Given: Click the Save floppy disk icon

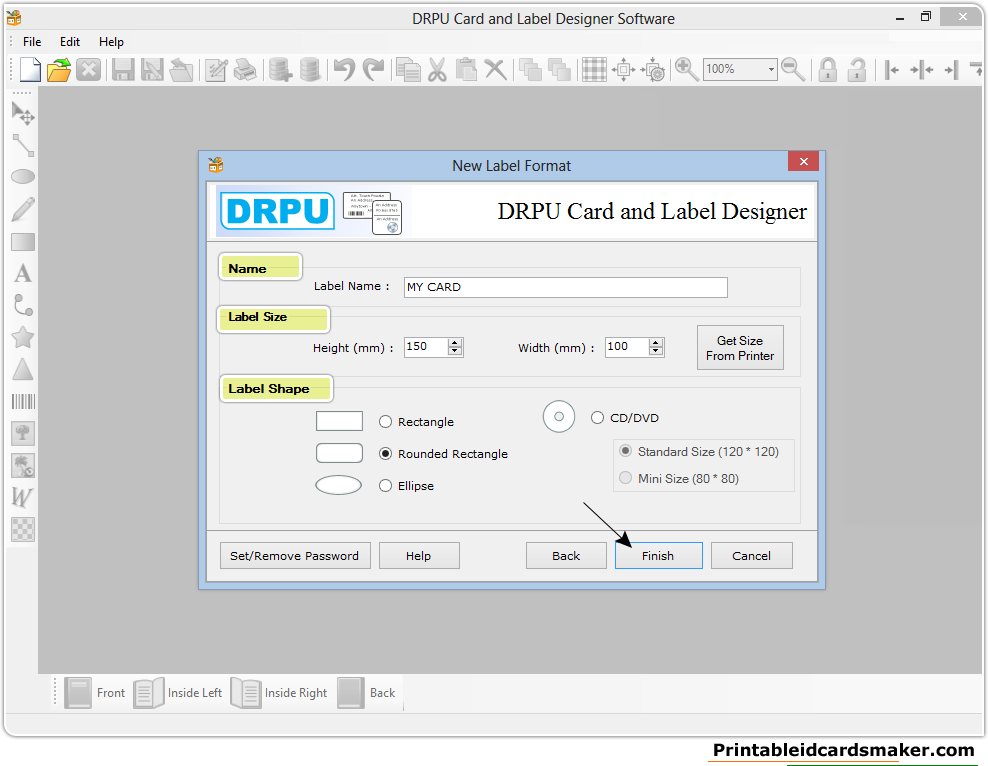Looking at the screenshot, I should click(123, 69).
